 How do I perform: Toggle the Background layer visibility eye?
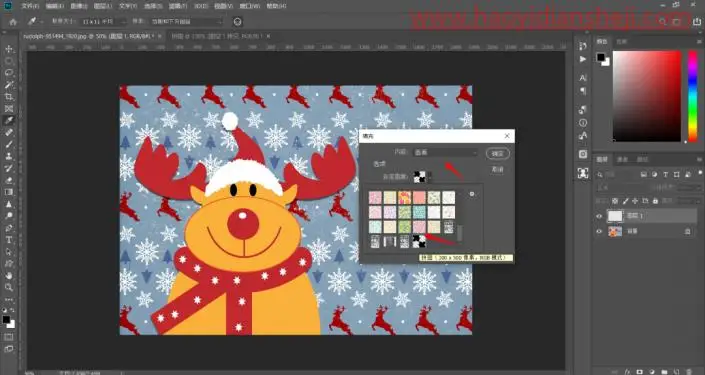tap(599, 231)
